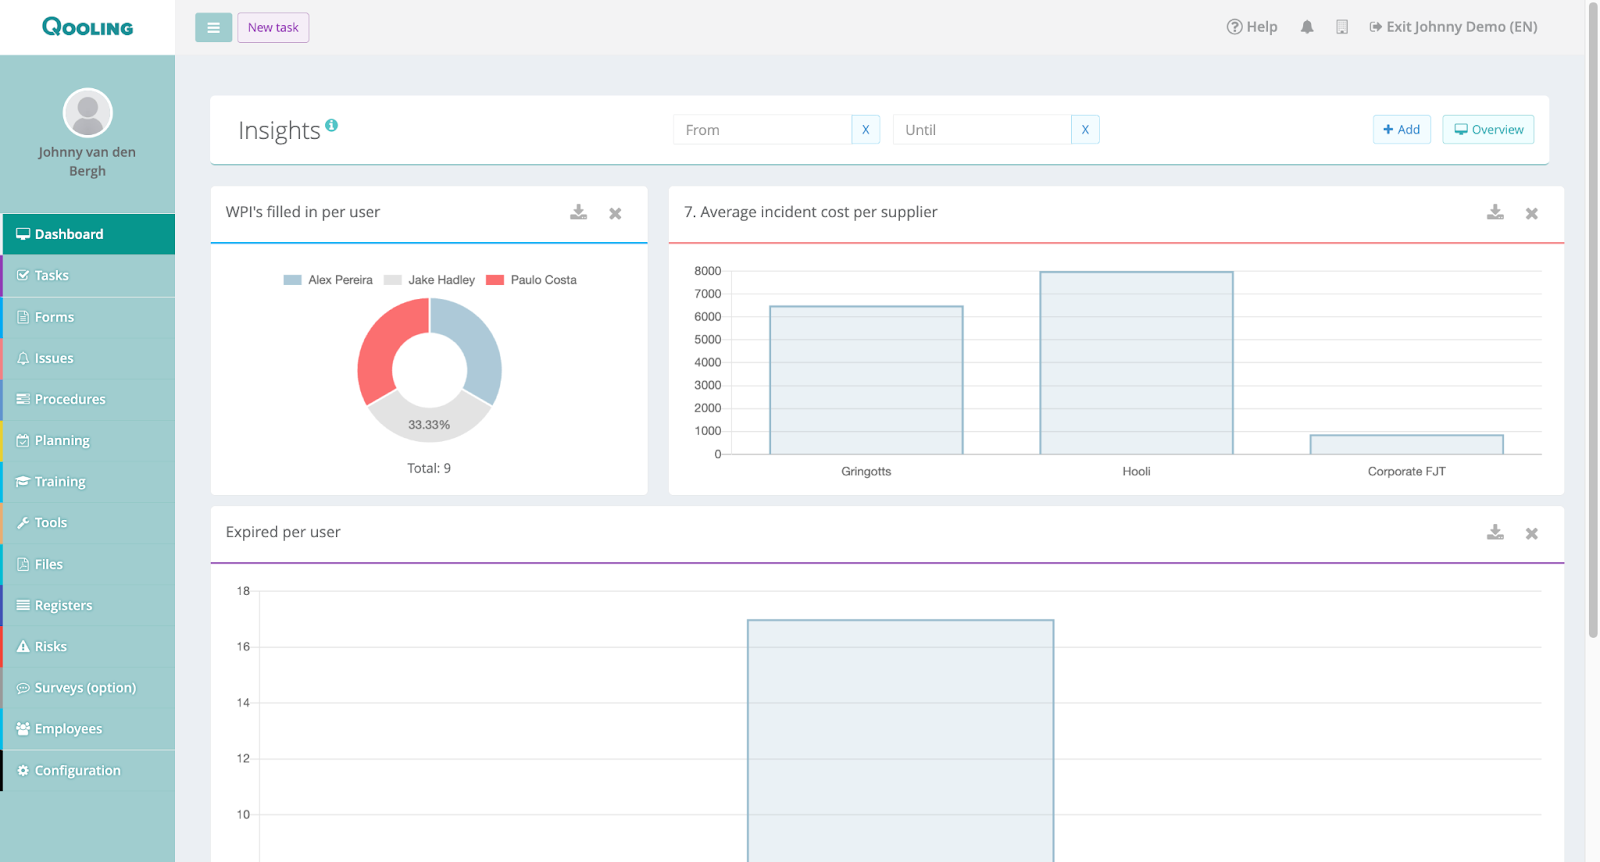Clear the From date with its X button
1600x862 pixels.
click(866, 130)
